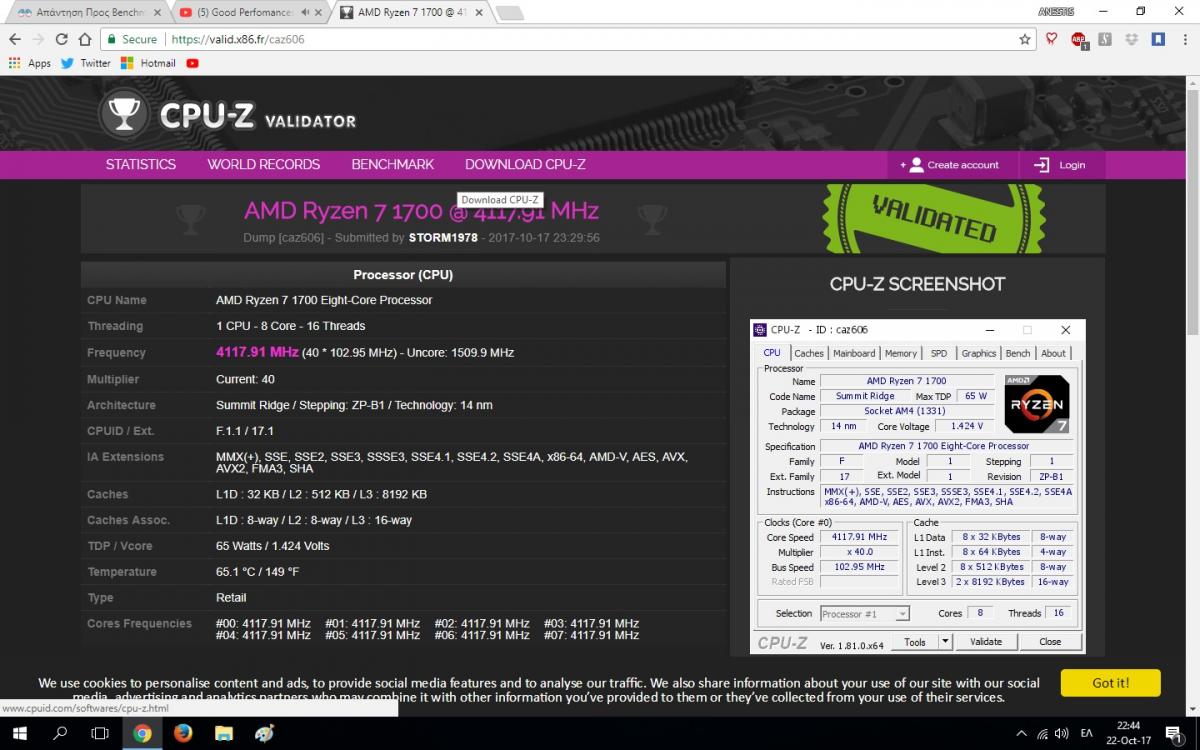Click Close button in CPU-Z screenshot
This screenshot has height=750, width=1200.
coord(1050,642)
